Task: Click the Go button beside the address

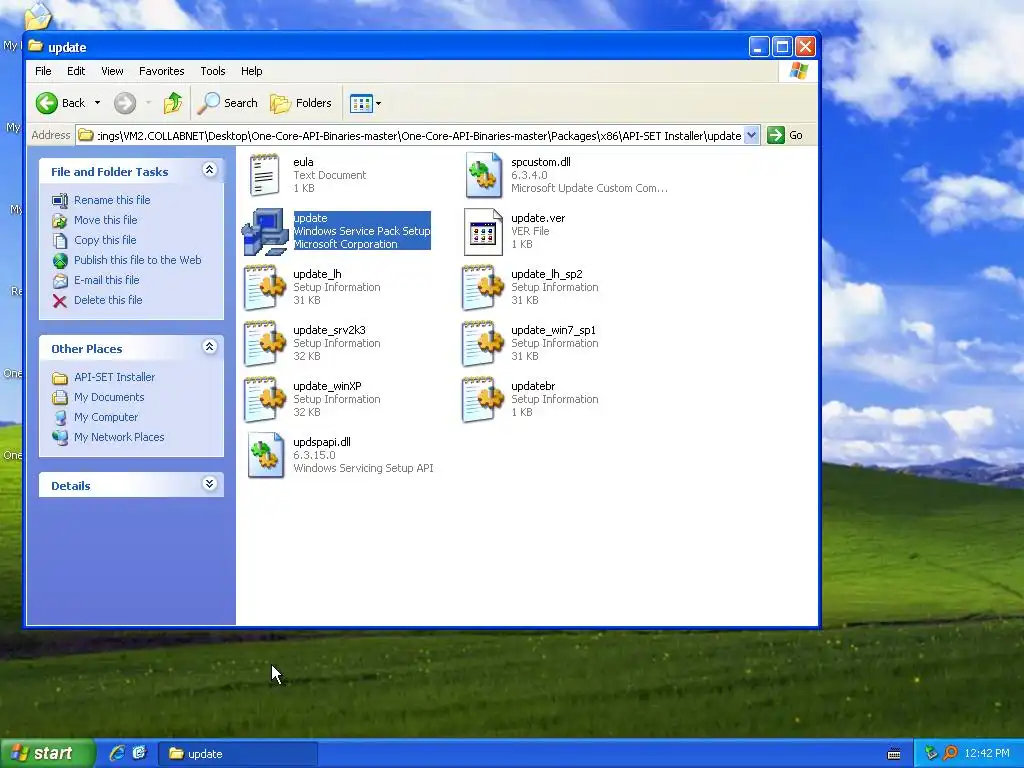Action: [x=786, y=135]
